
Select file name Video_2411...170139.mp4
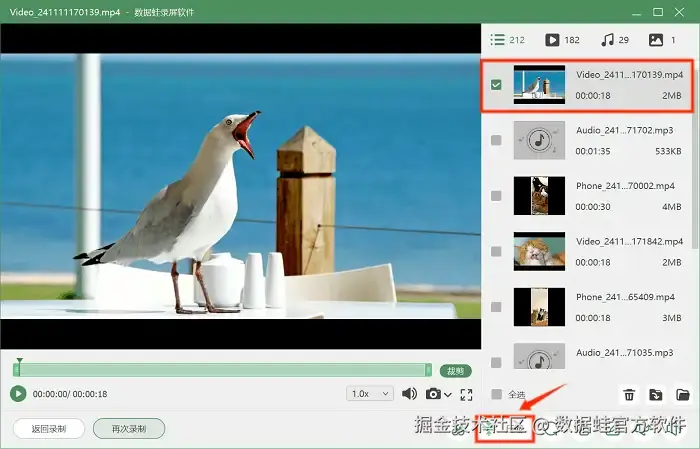click(x=629, y=75)
